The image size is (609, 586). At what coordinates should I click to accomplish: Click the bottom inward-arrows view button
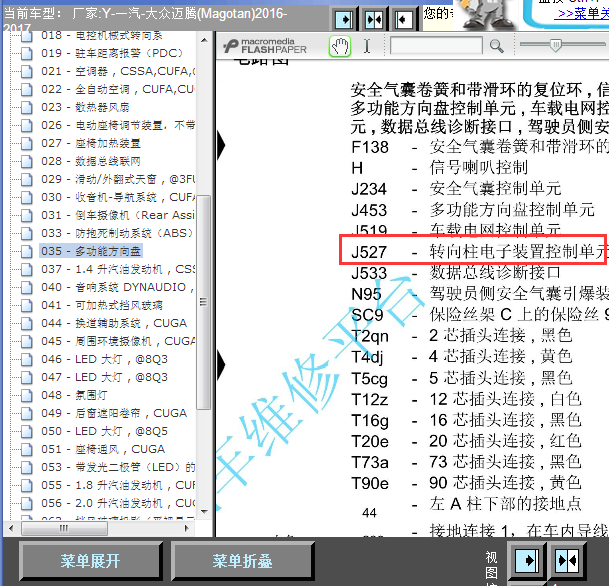pos(567,560)
